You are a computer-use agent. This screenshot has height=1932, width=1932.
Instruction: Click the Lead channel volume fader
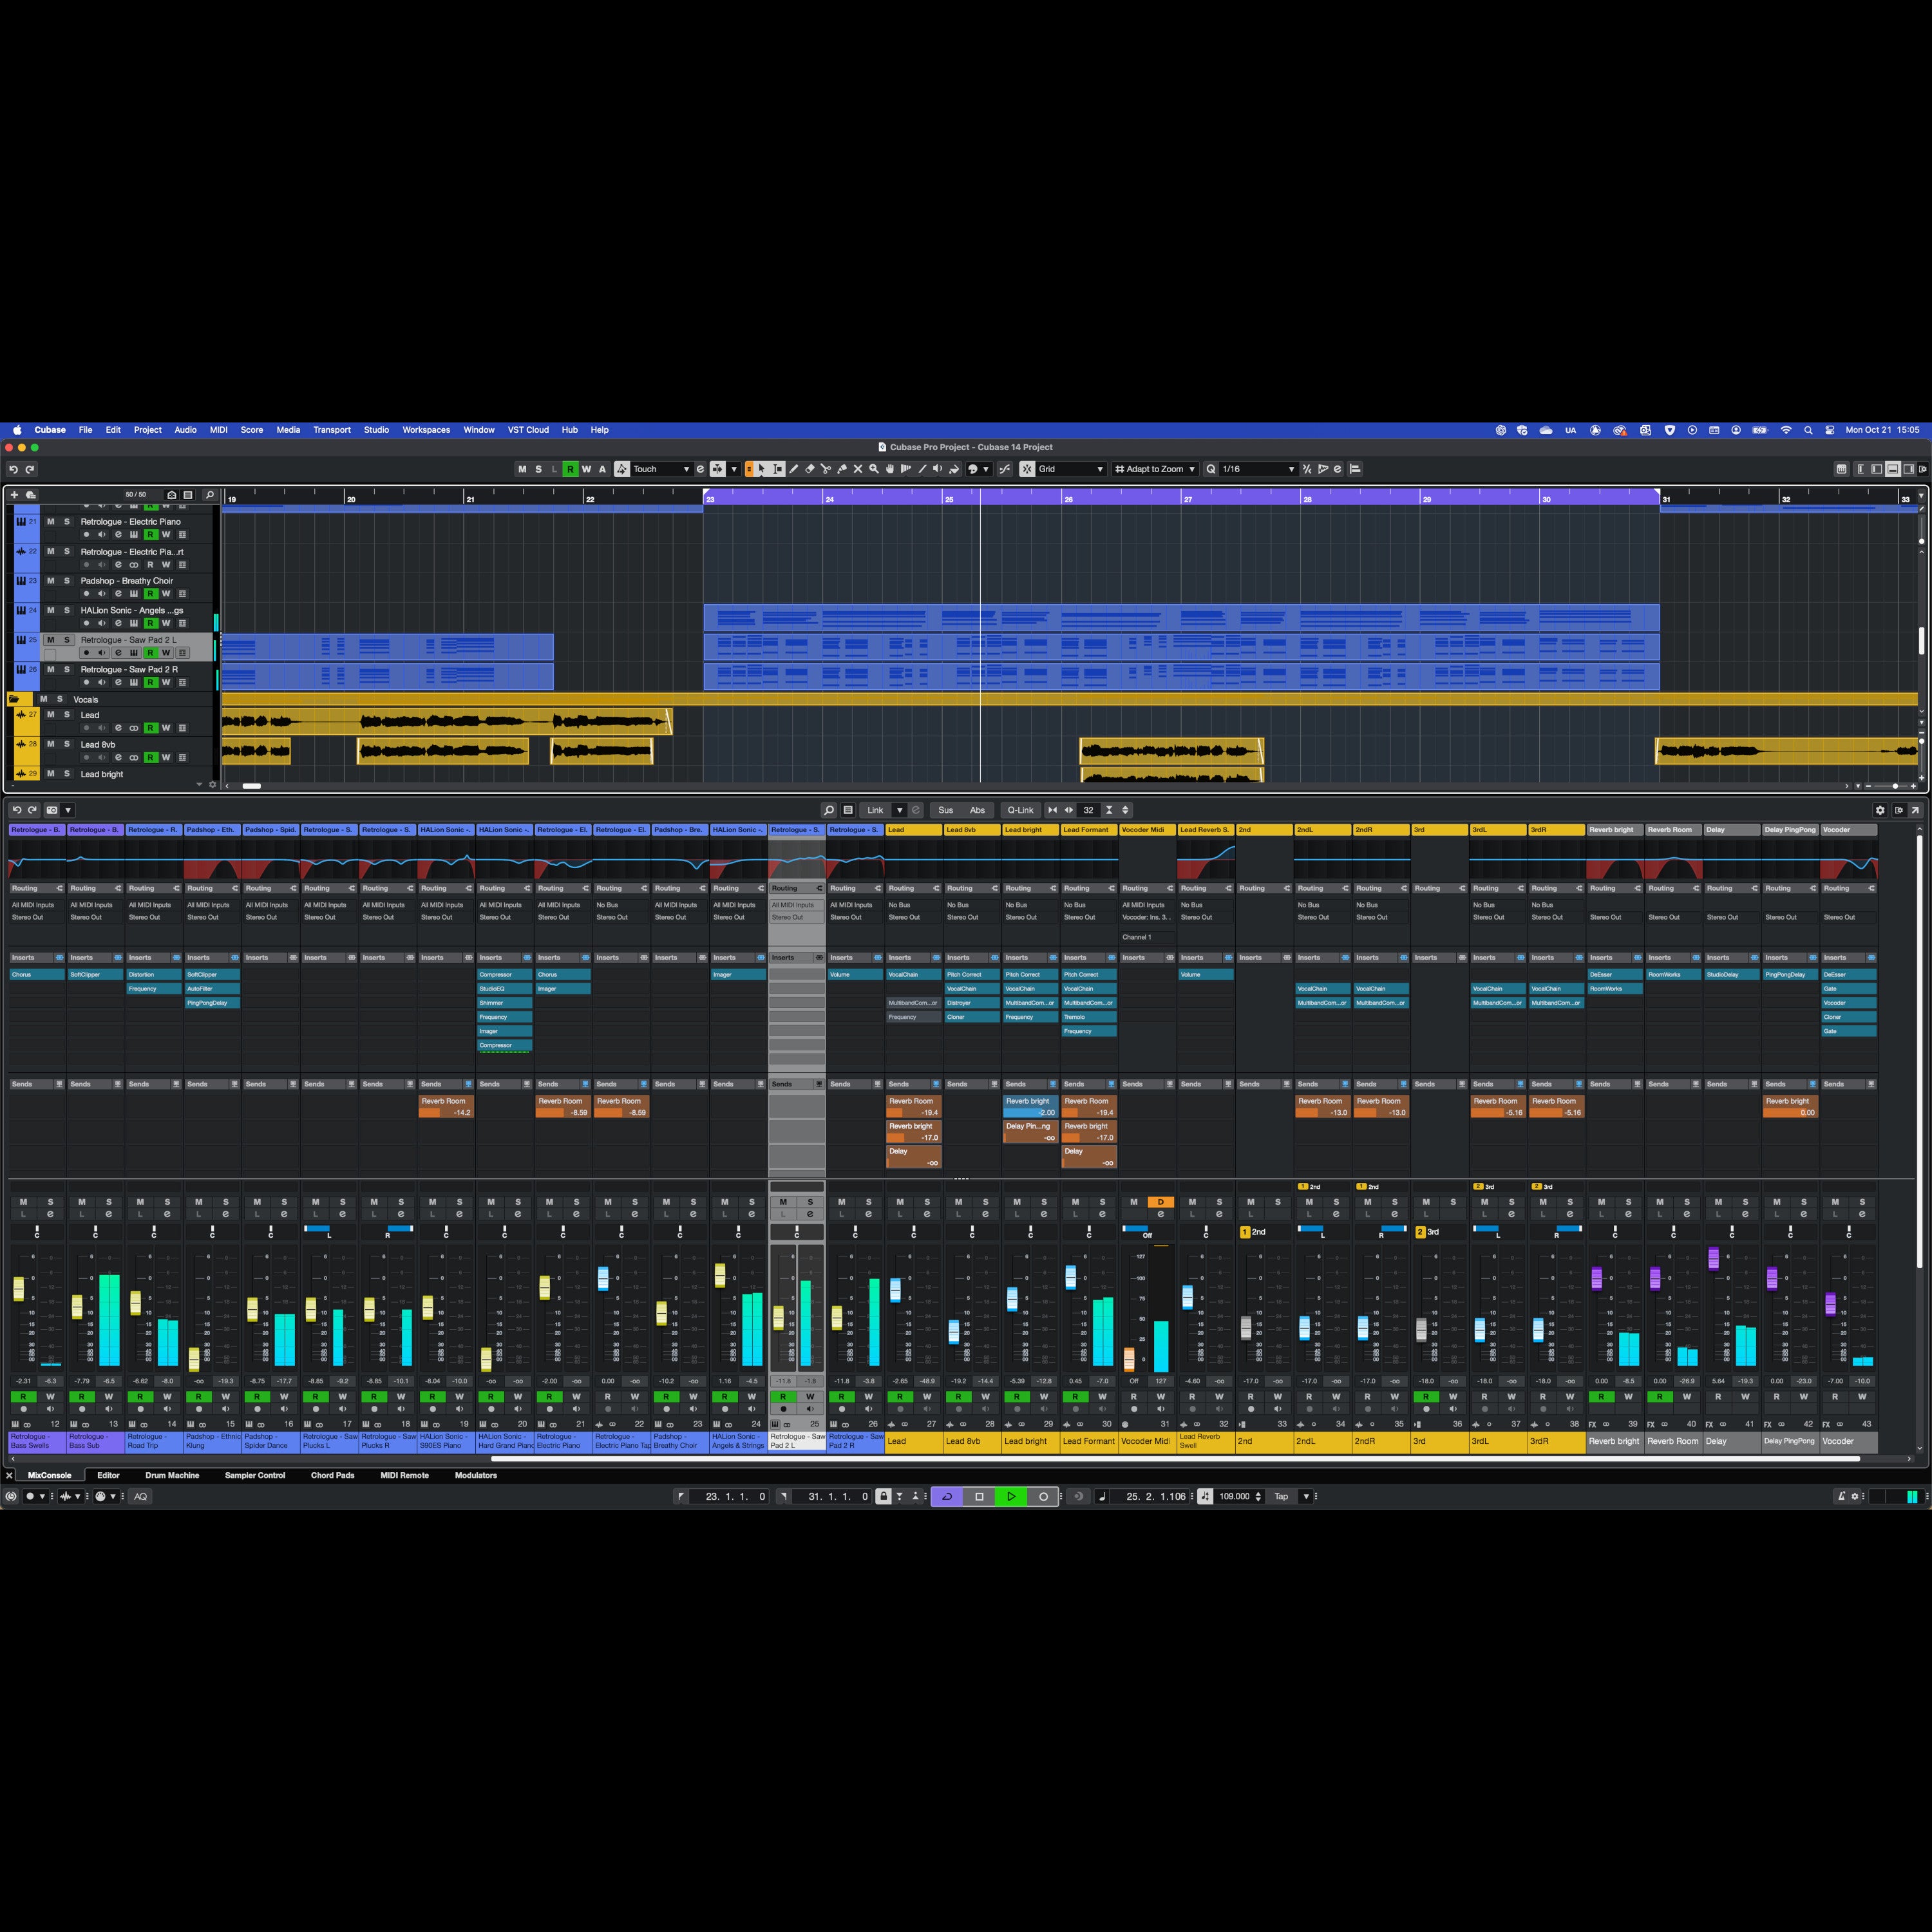coord(895,1290)
